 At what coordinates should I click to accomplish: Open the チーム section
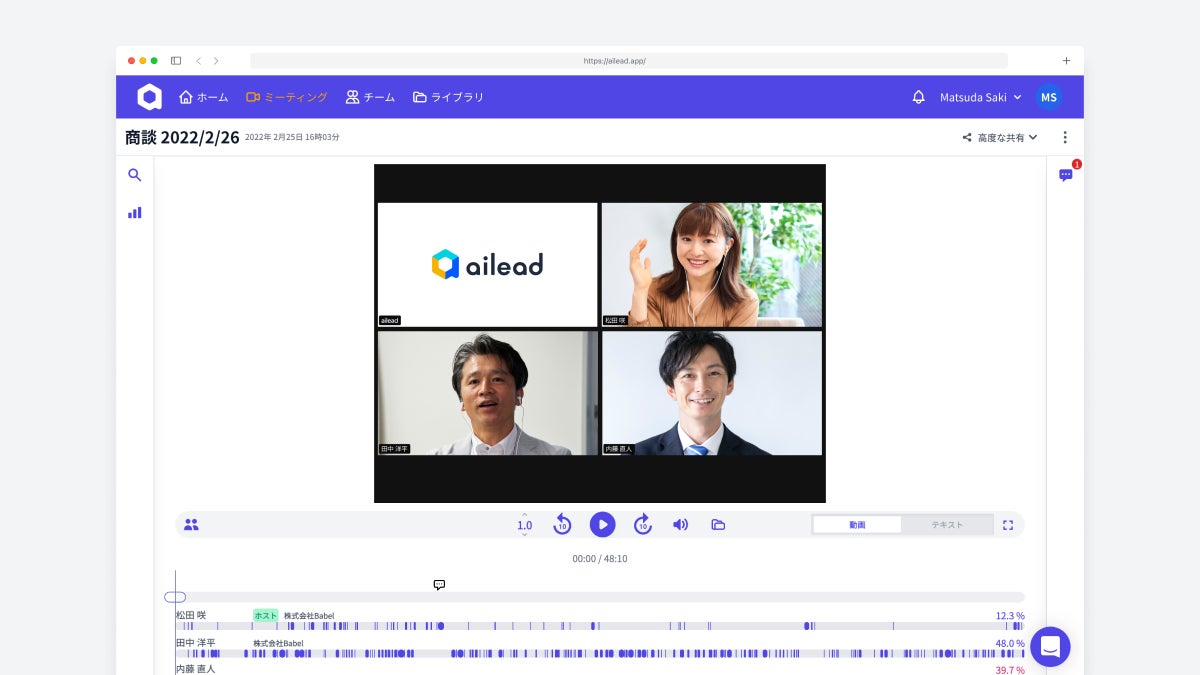click(x=370, y=97)
